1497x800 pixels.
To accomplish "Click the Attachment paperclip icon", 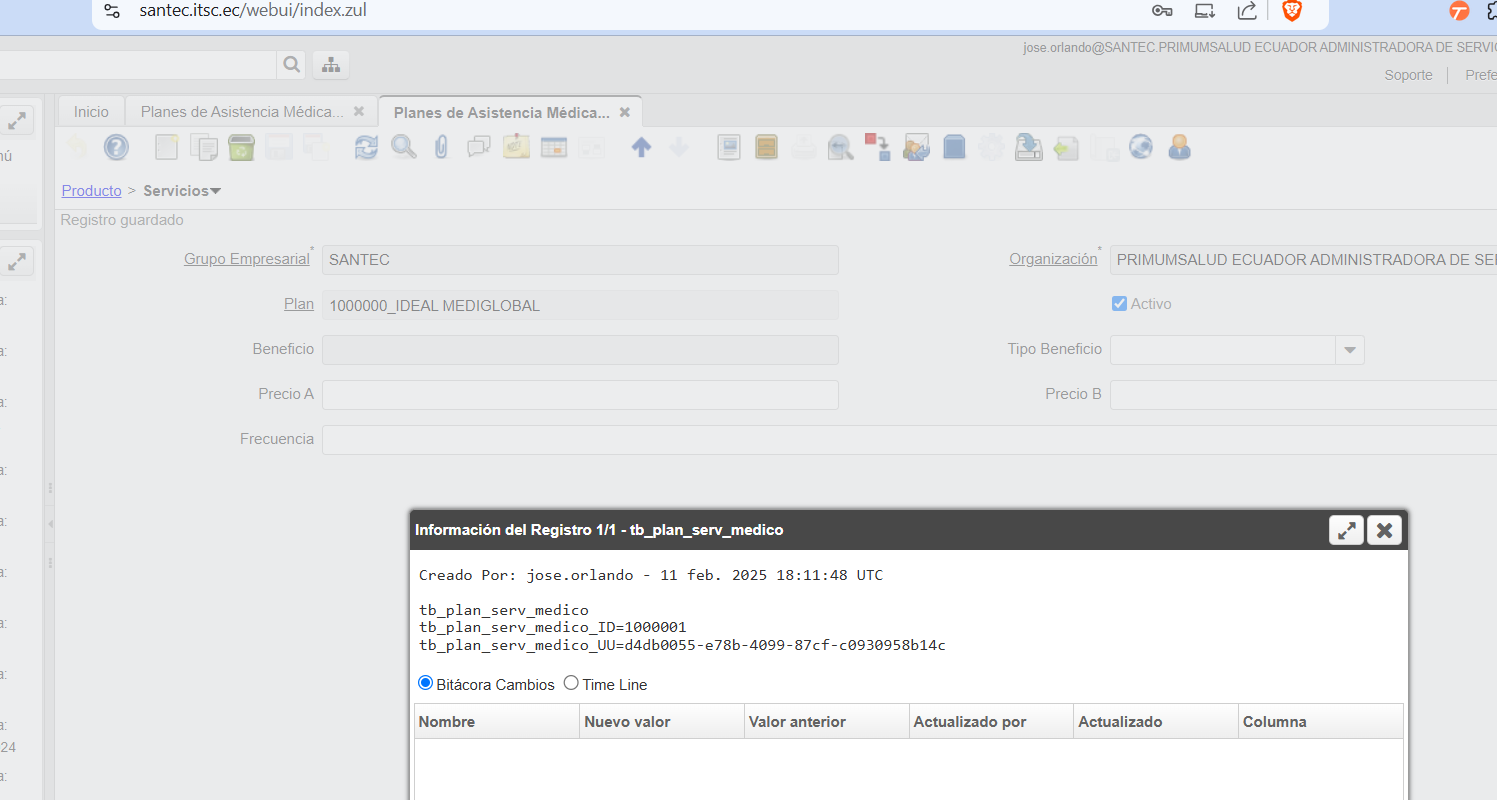I will [441, 148].
